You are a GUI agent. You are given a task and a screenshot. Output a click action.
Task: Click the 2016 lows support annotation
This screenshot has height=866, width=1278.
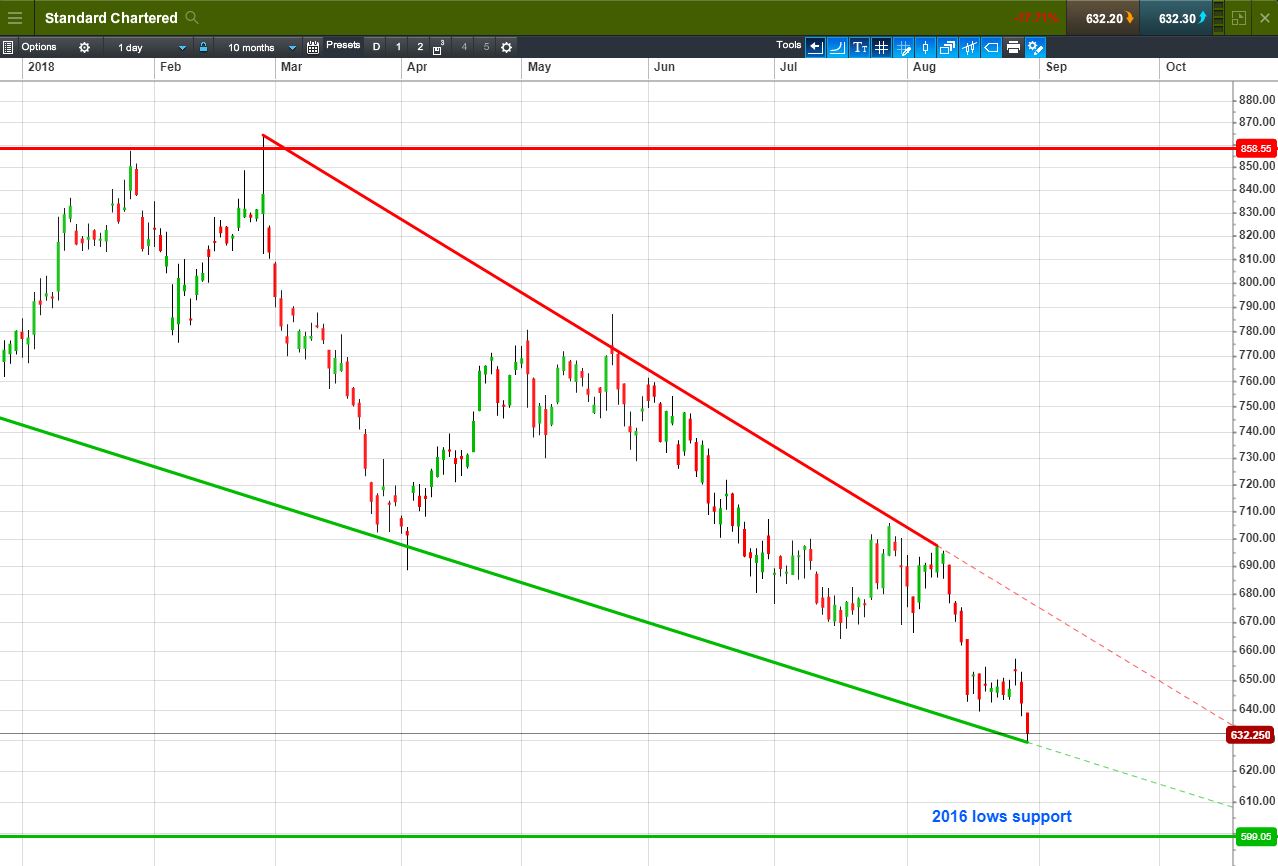(x=1002, y=816)
